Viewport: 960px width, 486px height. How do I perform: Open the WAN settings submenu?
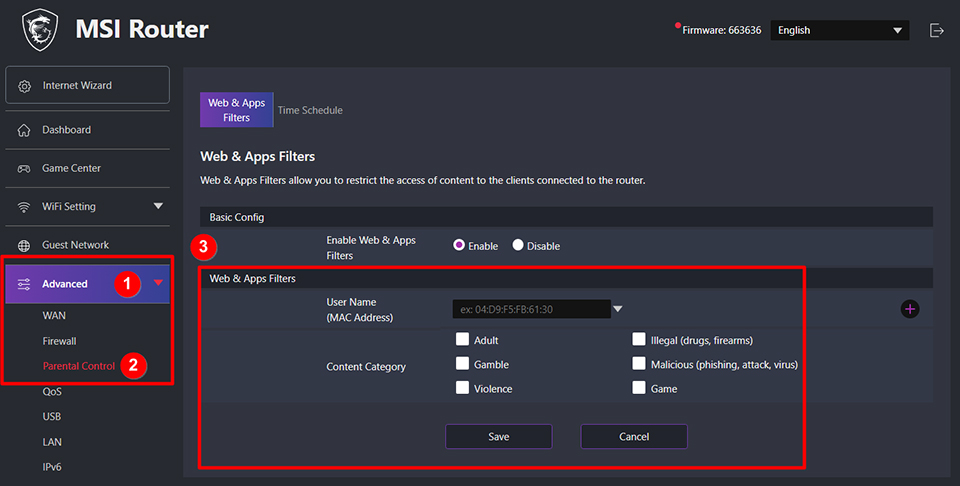54,316
